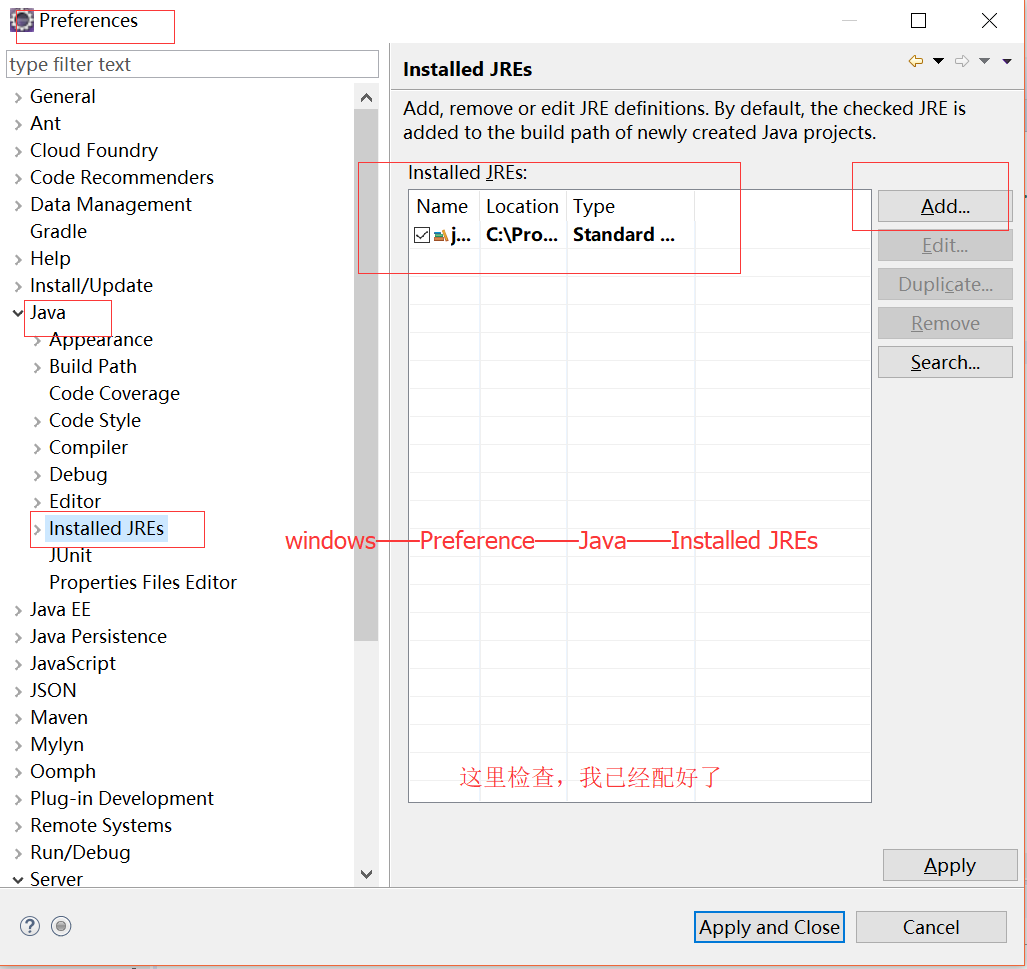Select Gradle in the preferences tree
Viewport: 1027px width, 969px height.
(x=58, y=231)
